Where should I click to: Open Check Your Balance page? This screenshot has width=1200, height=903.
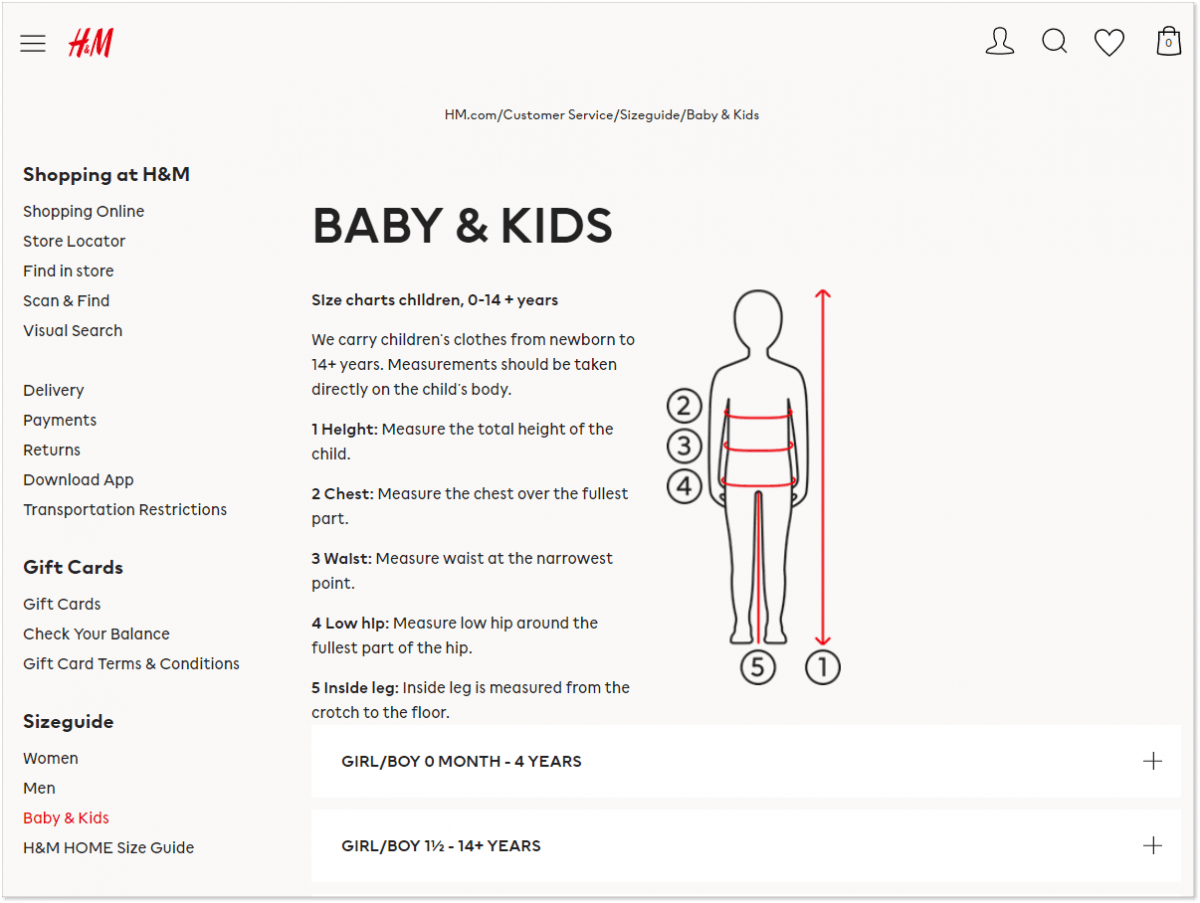pos(96,633)
